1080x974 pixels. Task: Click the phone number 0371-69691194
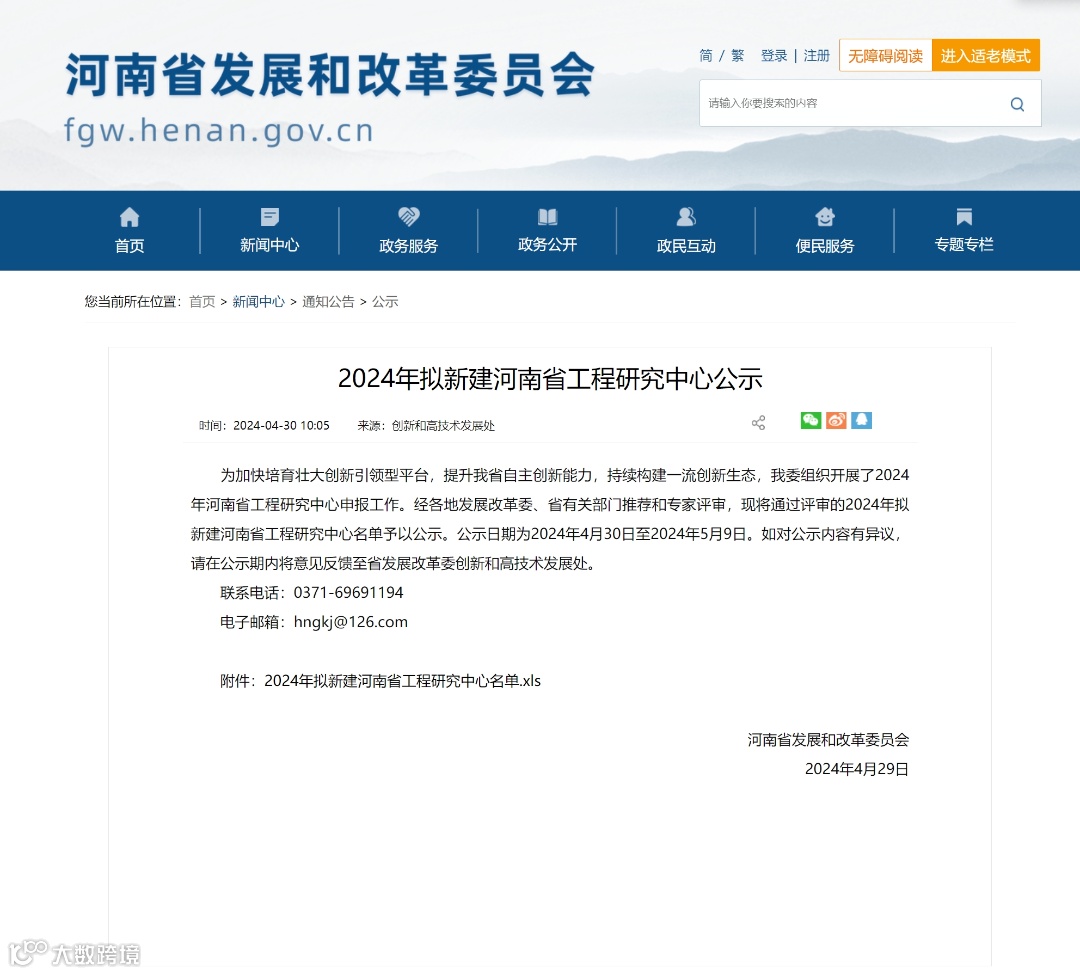click(349, 593)
